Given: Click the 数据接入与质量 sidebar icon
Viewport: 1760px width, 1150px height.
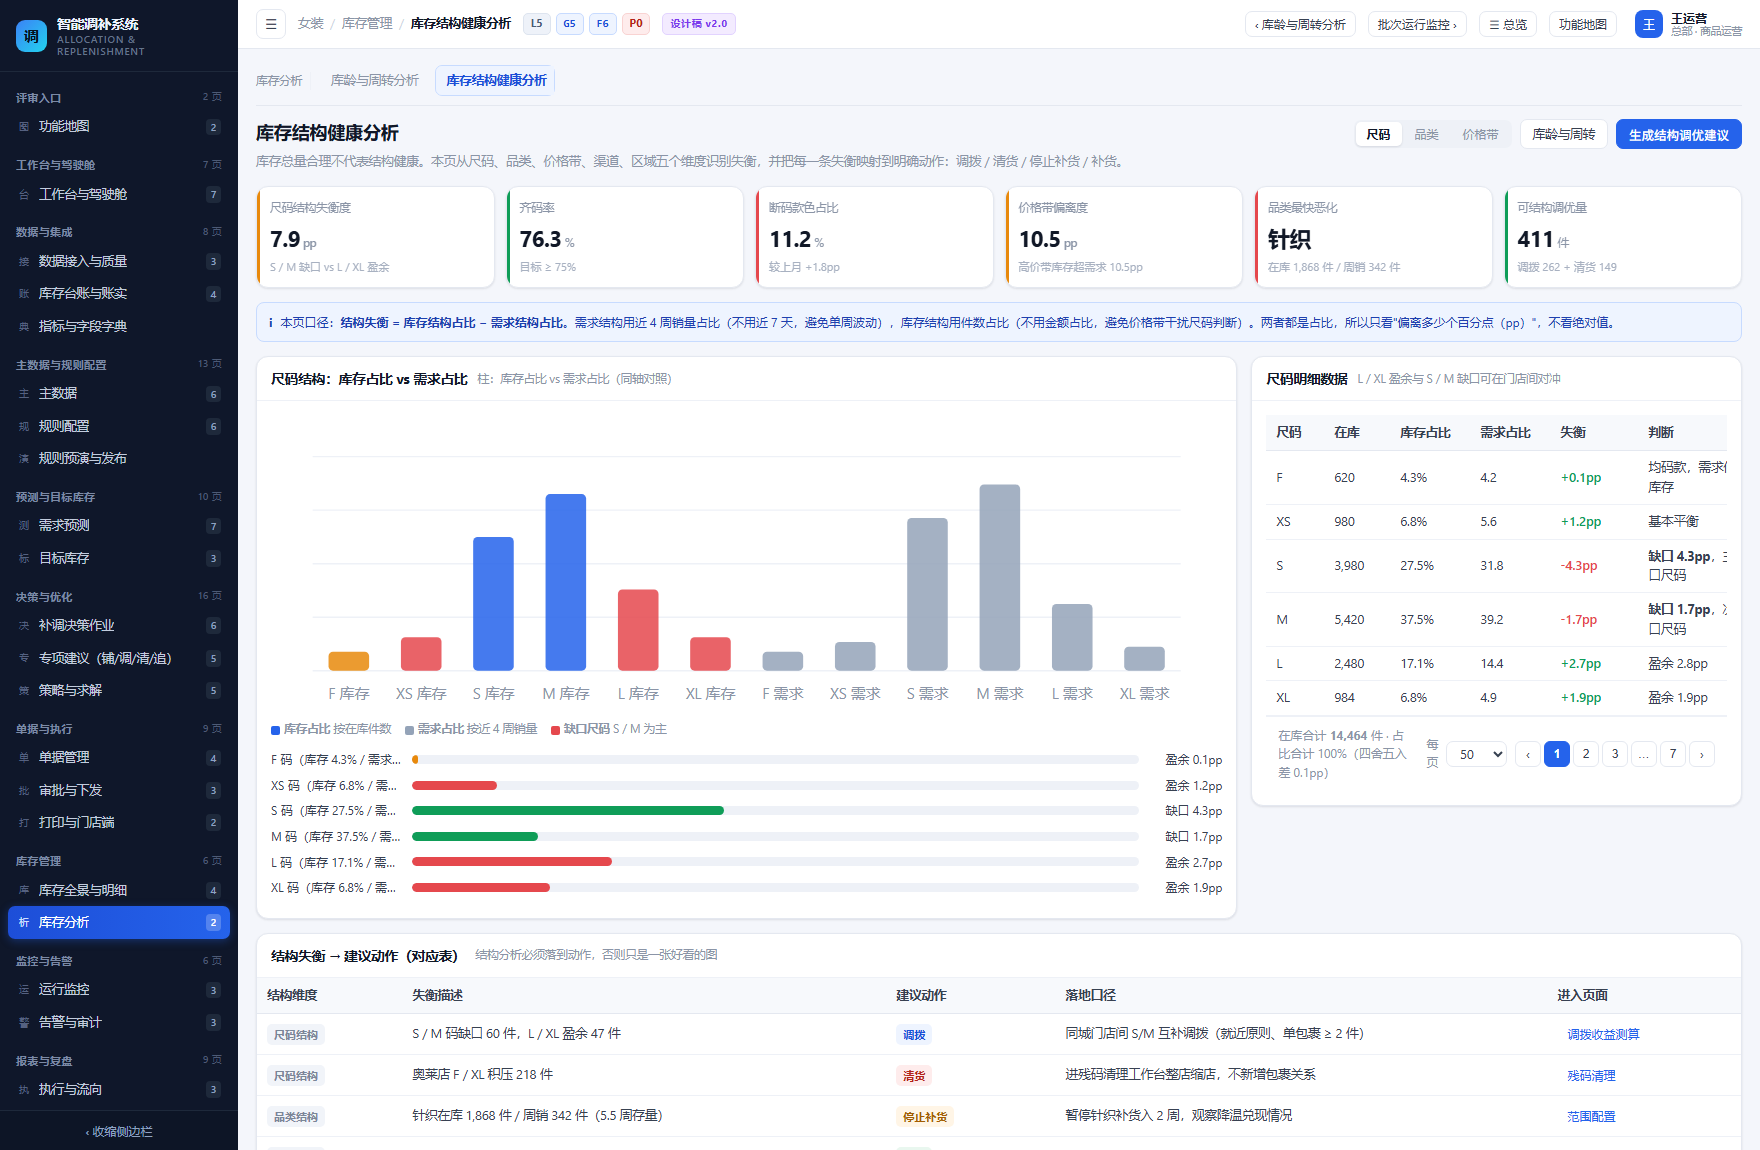Looking at the screenshot, I should (x=24, y=262).
